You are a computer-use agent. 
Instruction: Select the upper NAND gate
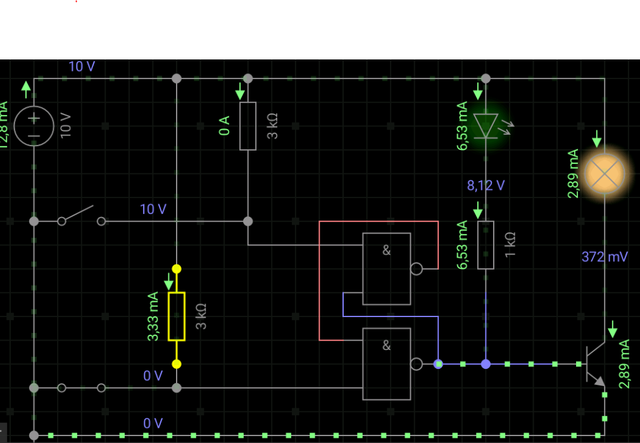coord(387,269)
